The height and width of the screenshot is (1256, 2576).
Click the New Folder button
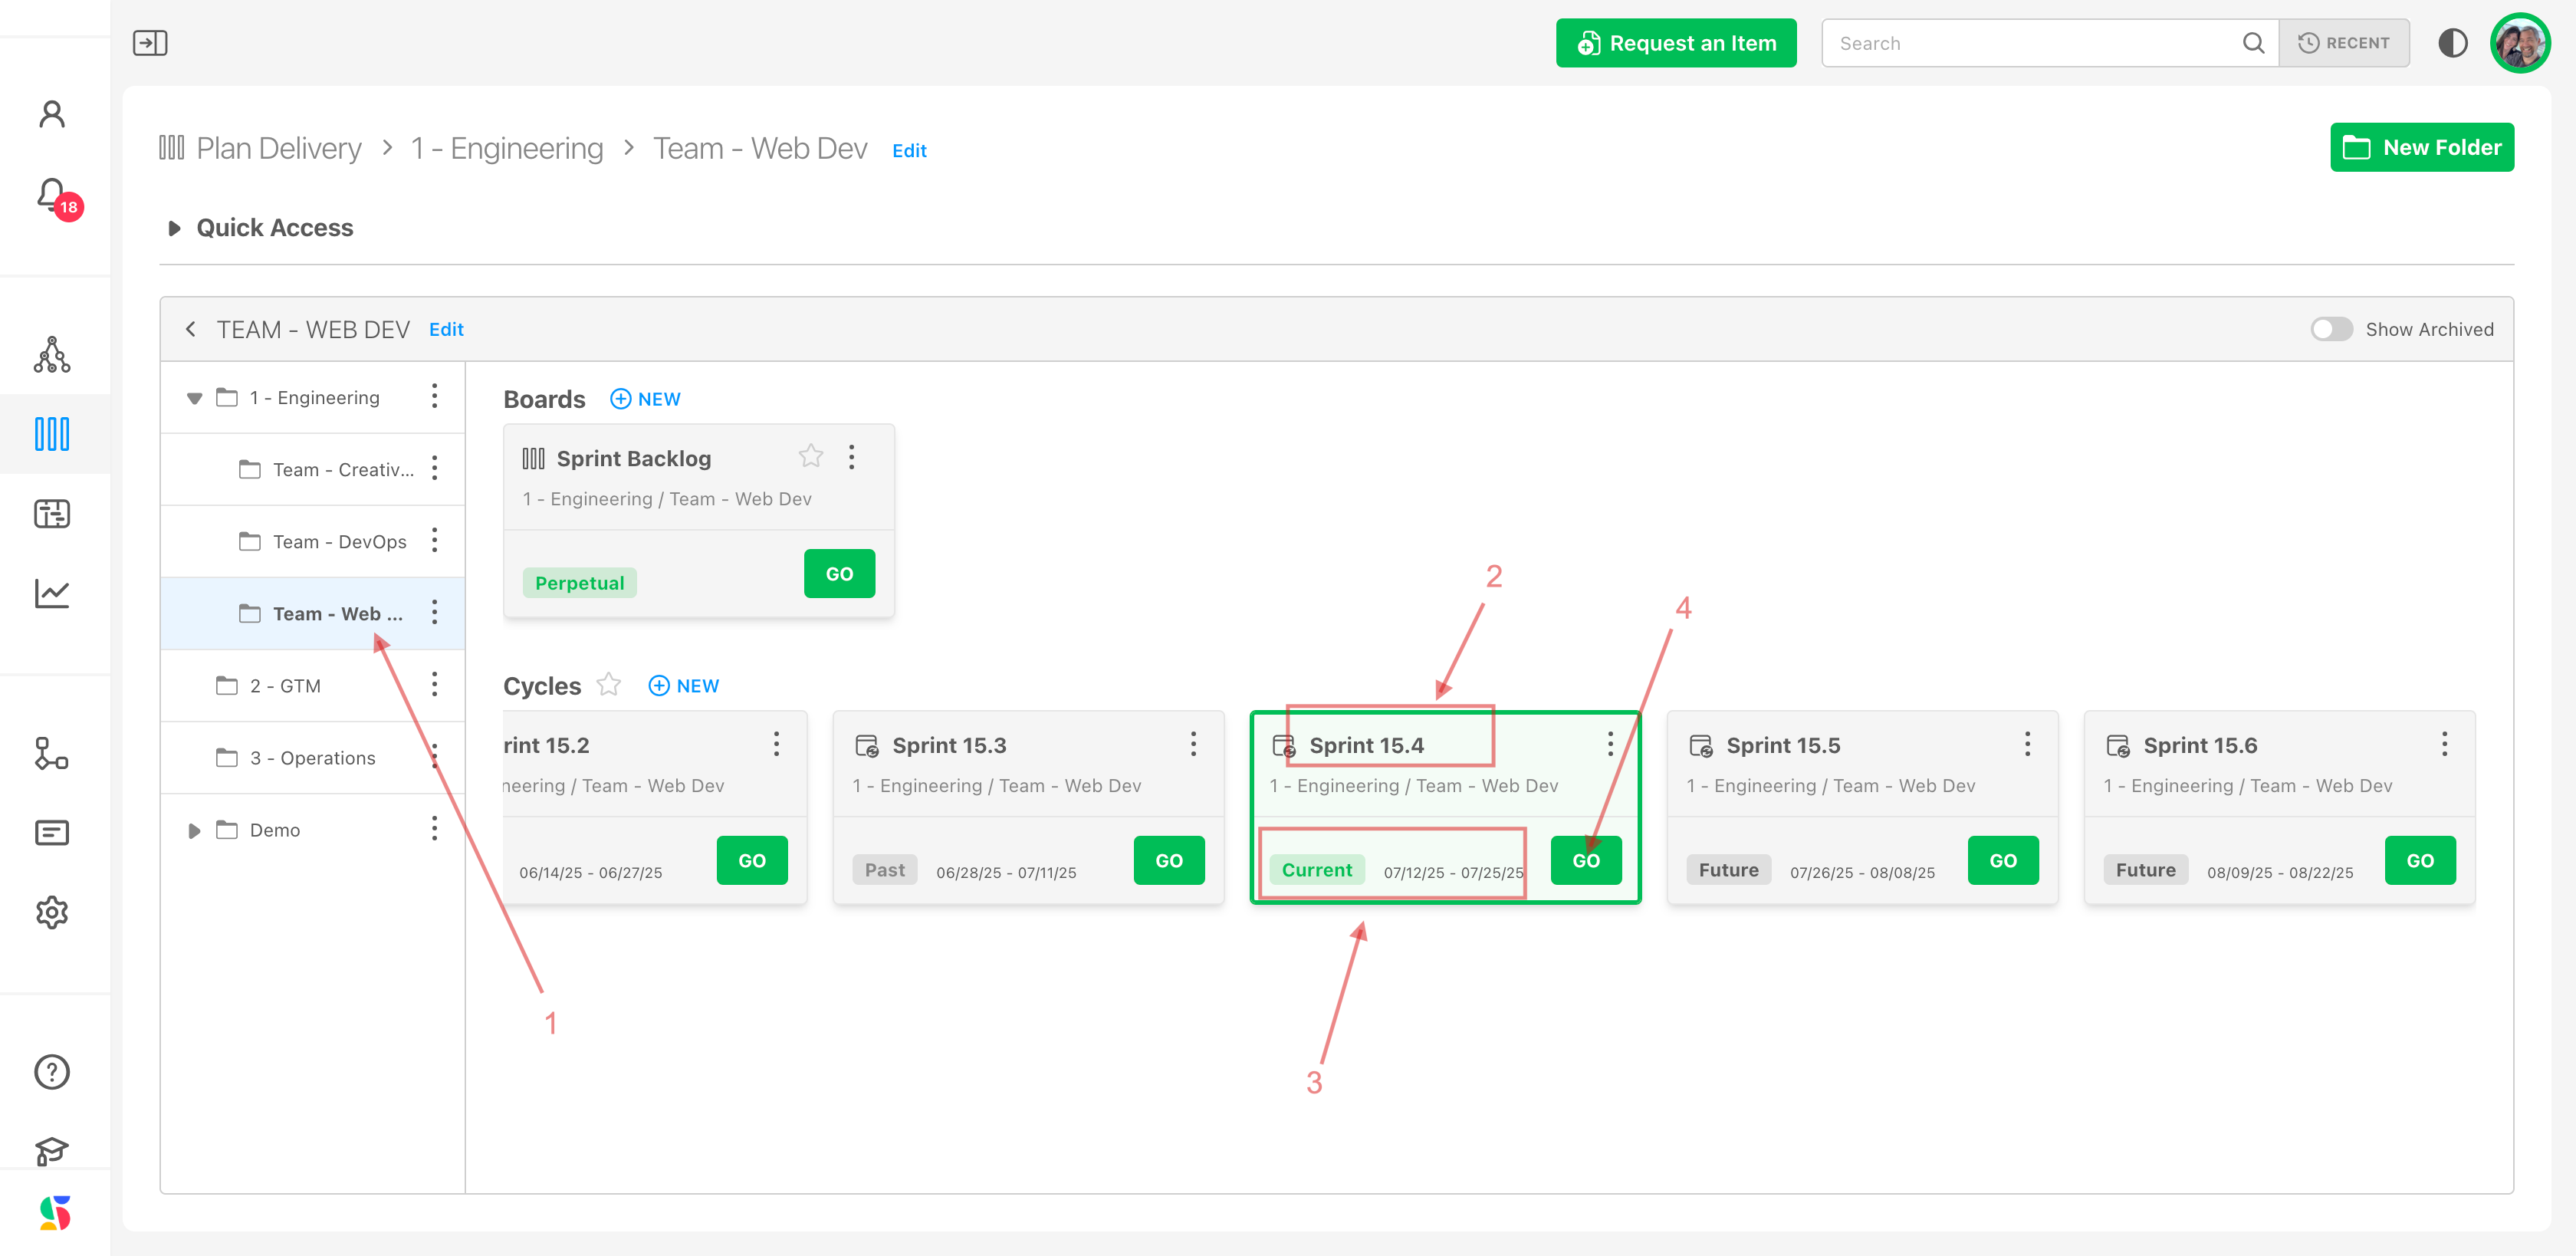coord(2421,148)
